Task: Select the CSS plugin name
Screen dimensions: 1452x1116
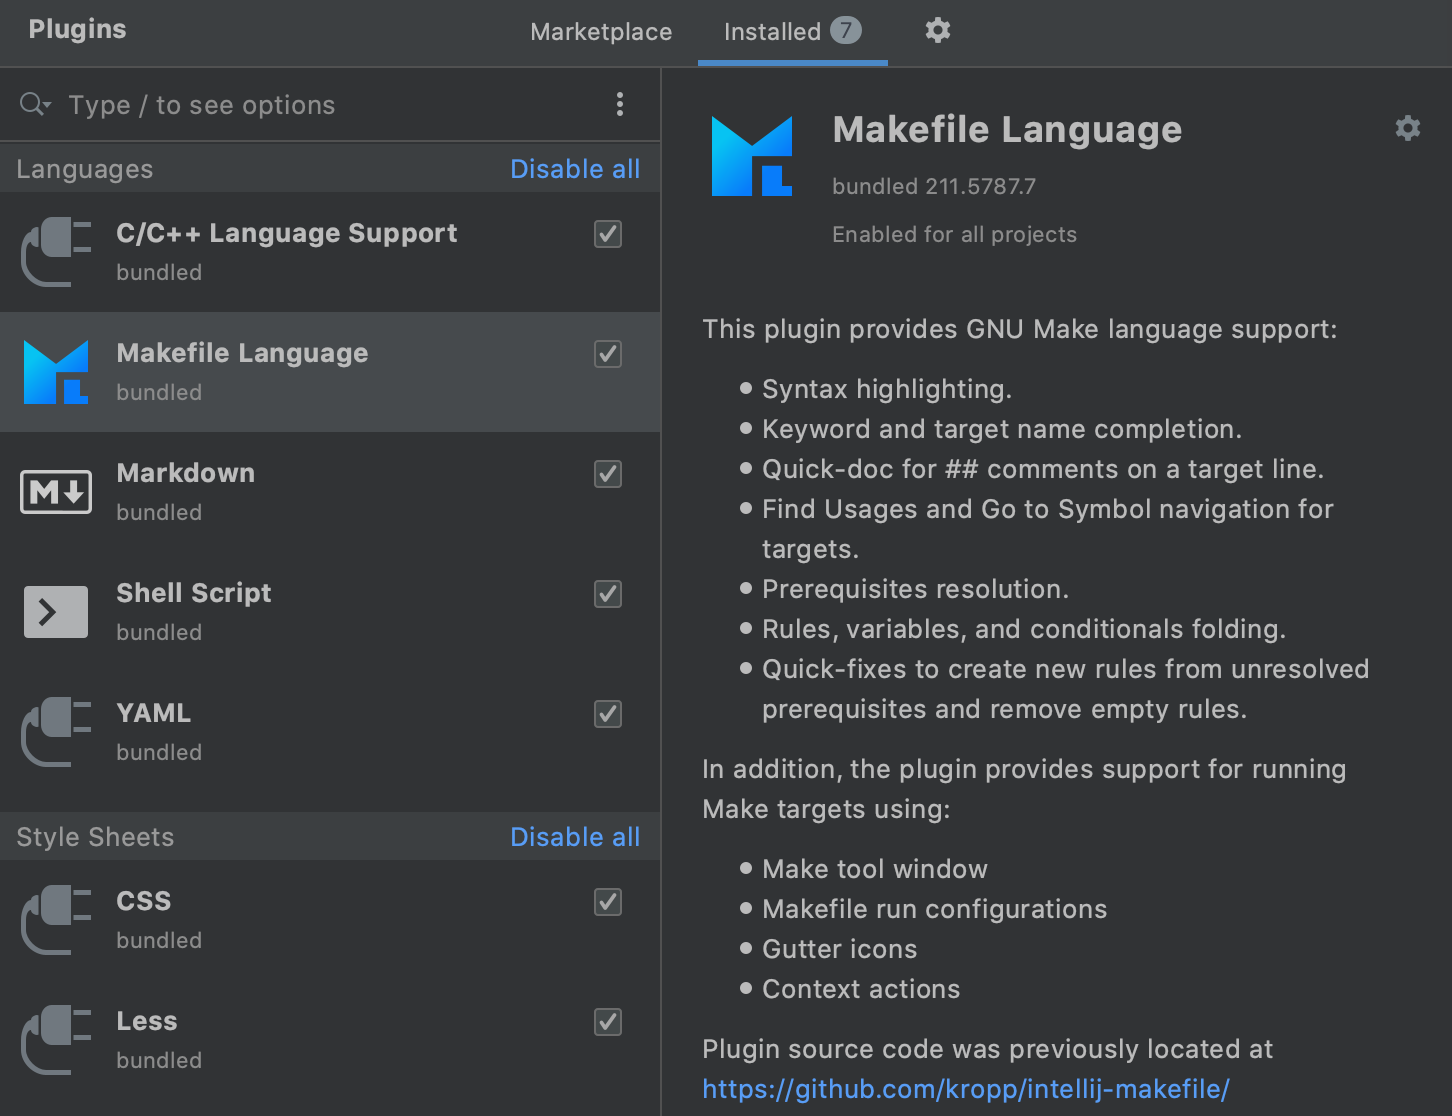Action: [x=143, y=901]
